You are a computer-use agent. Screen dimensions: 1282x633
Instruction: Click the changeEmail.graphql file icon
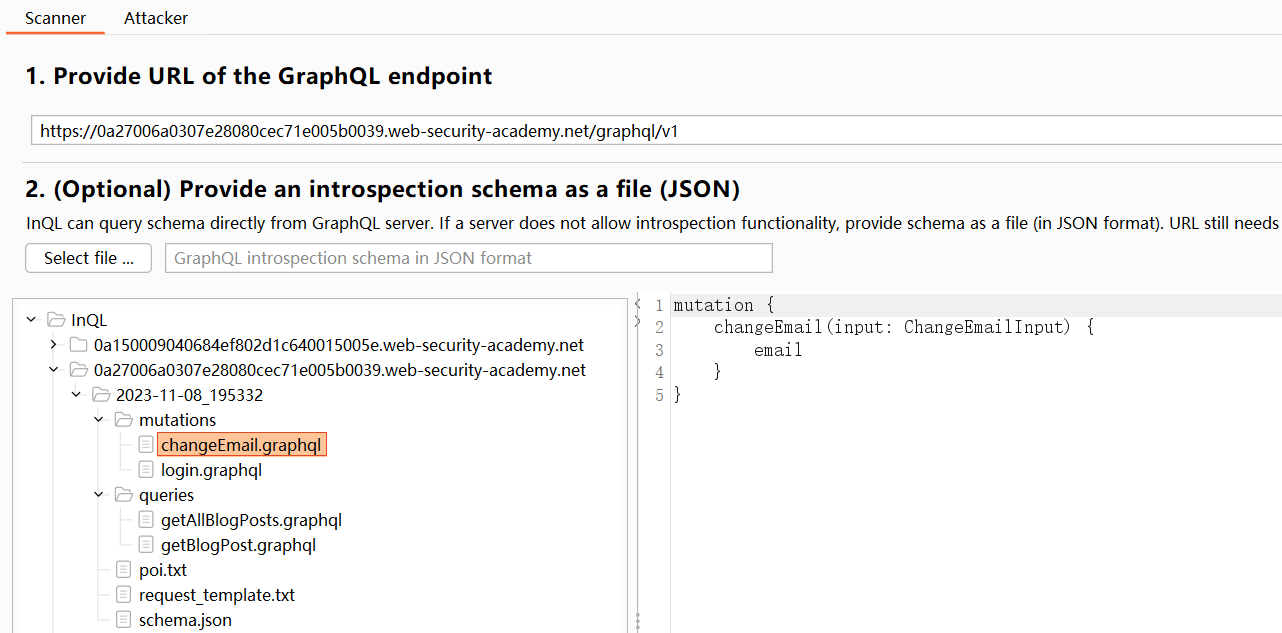pos(146,445)
